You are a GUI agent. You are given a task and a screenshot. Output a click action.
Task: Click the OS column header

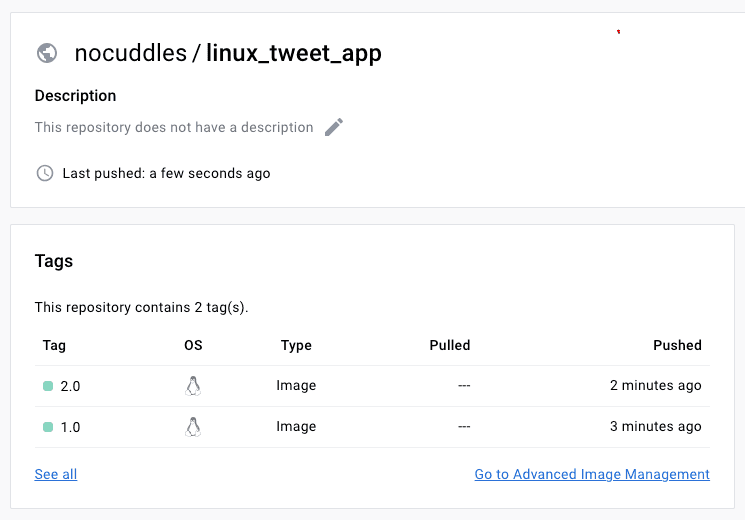tap(193, 345)
